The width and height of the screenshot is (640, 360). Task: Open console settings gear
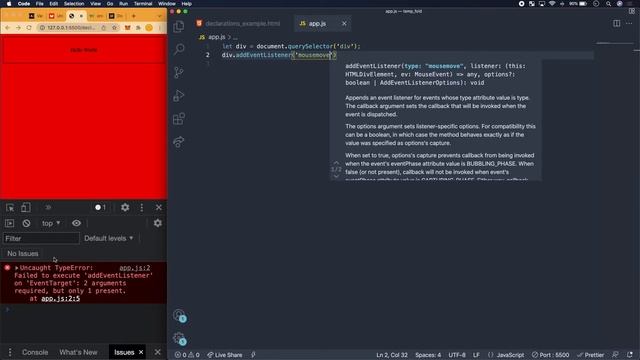coord(158,223)
